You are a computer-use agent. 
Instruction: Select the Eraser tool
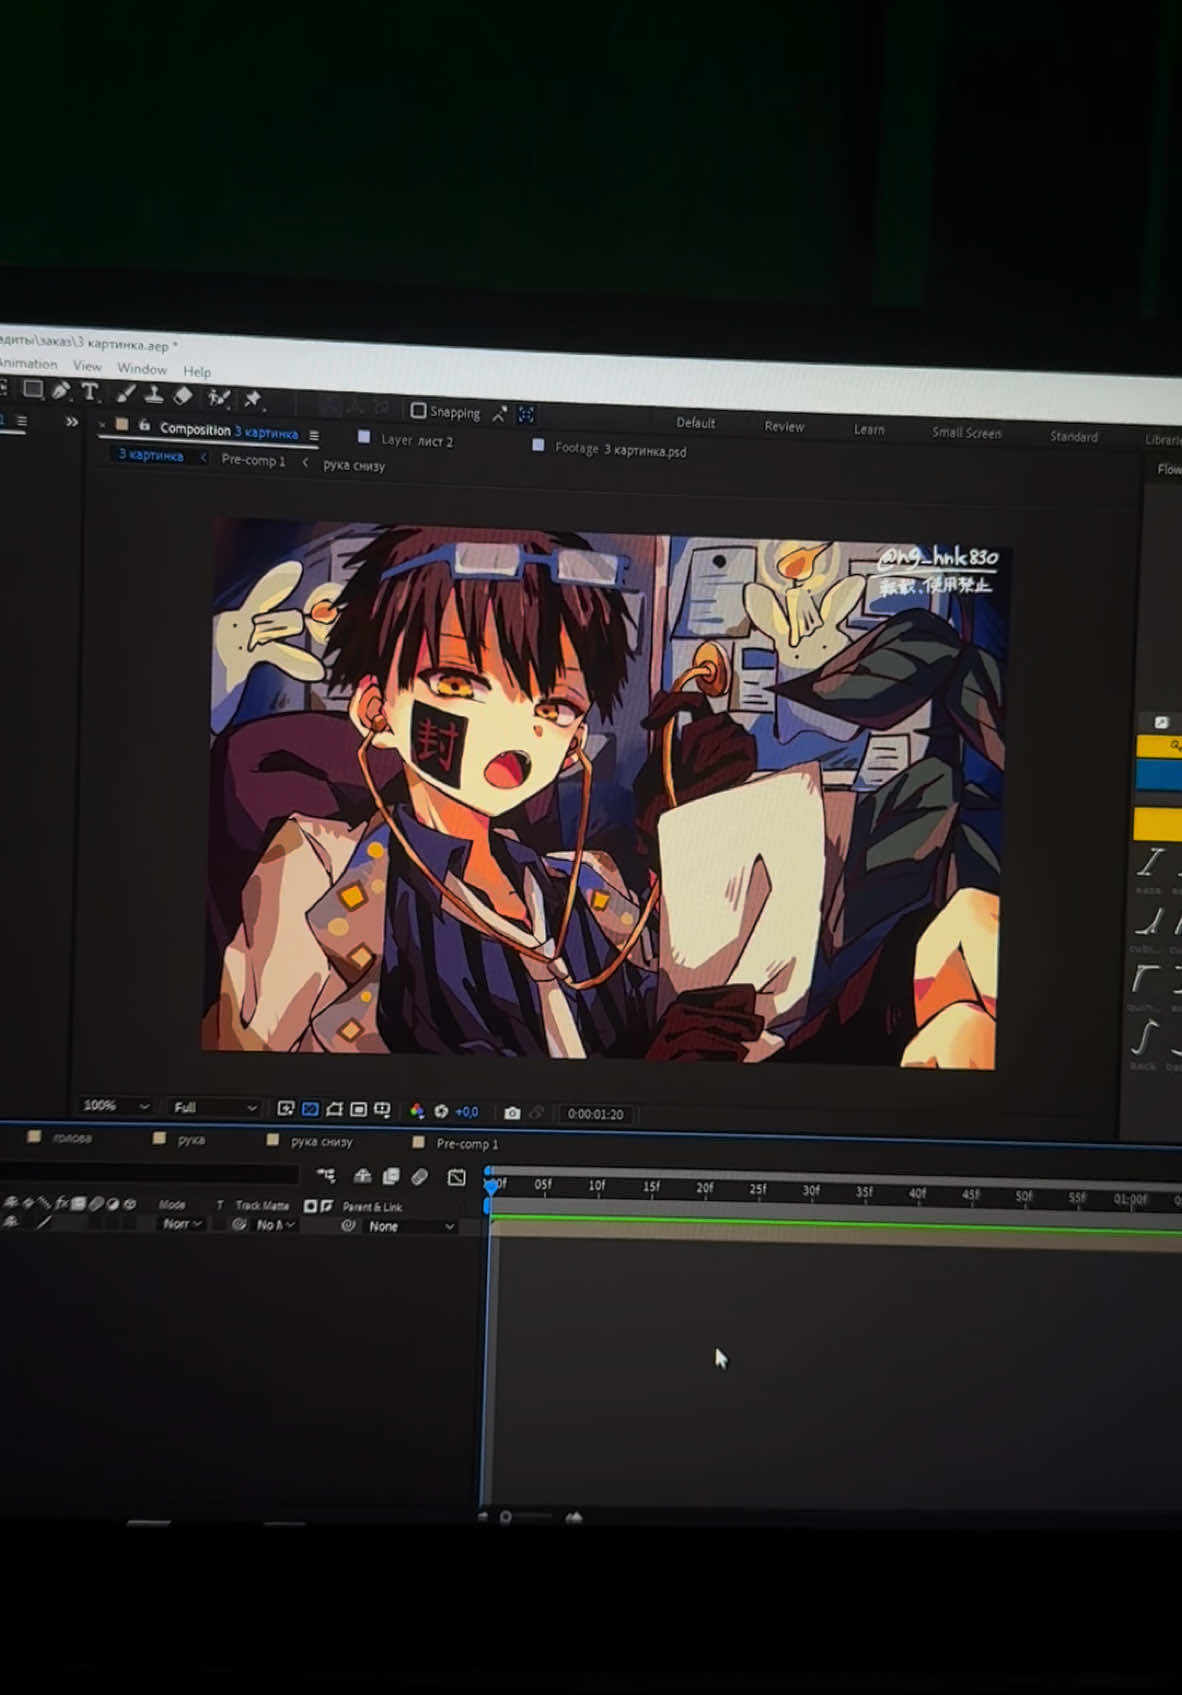pyautogui.click(x=182, y=396)
